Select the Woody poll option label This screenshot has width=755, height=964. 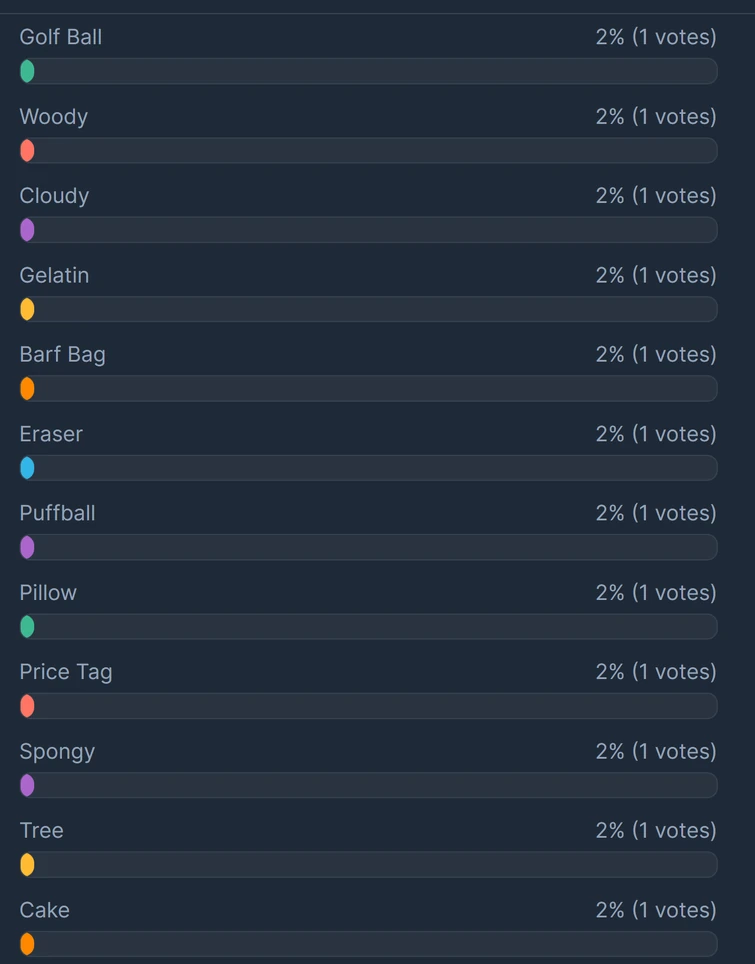(x=54, y=117)
